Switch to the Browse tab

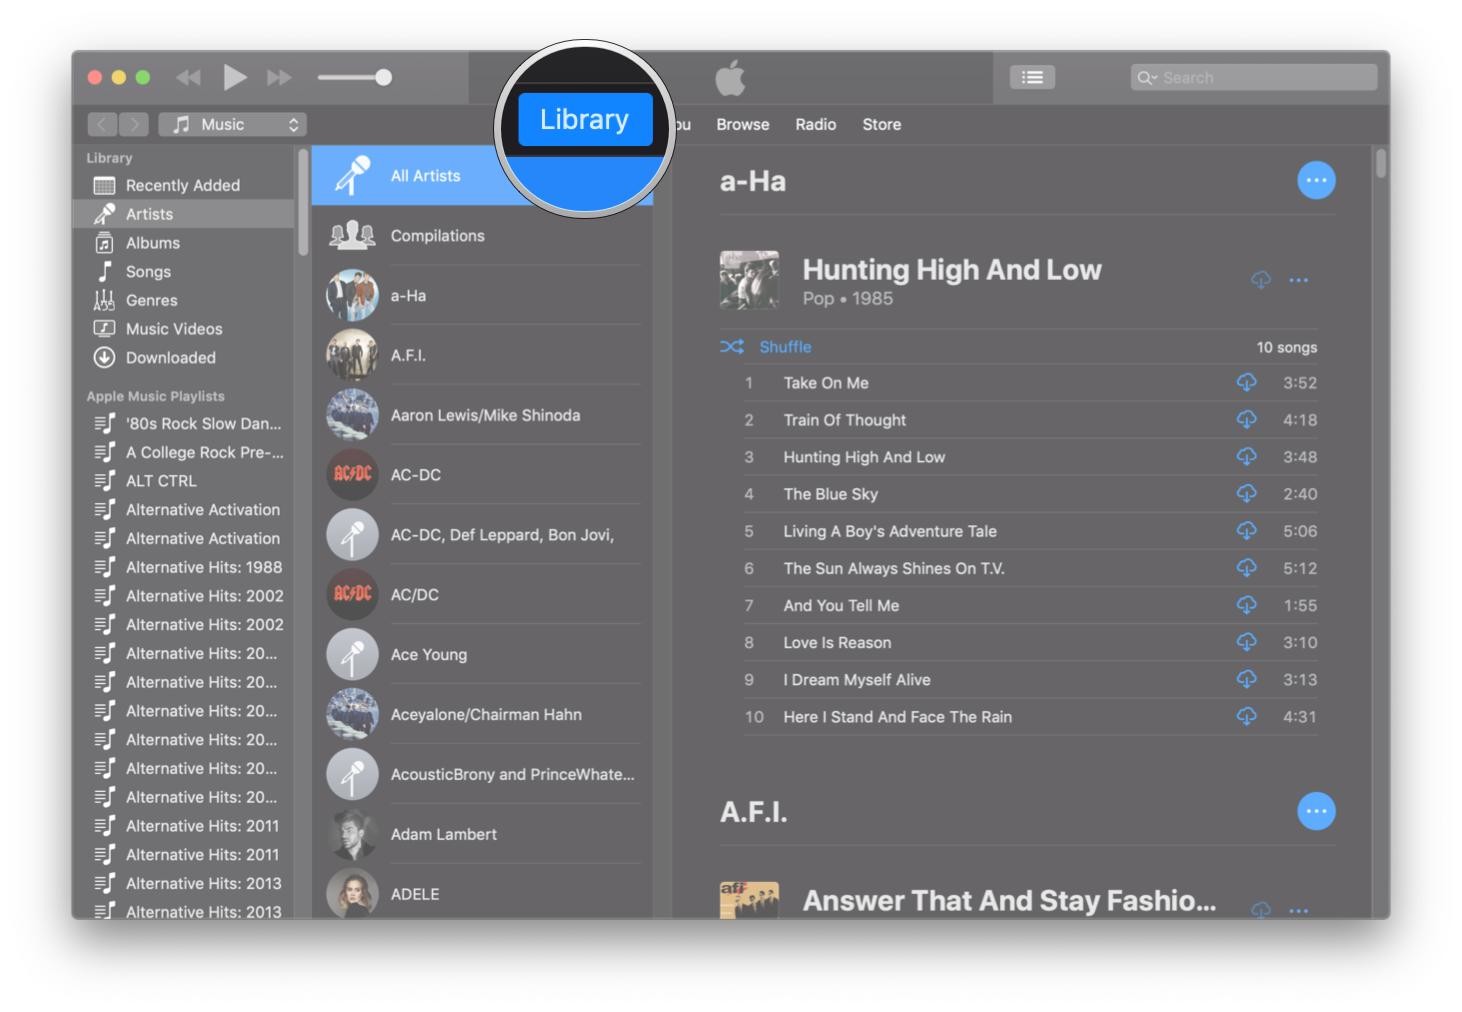742,124
